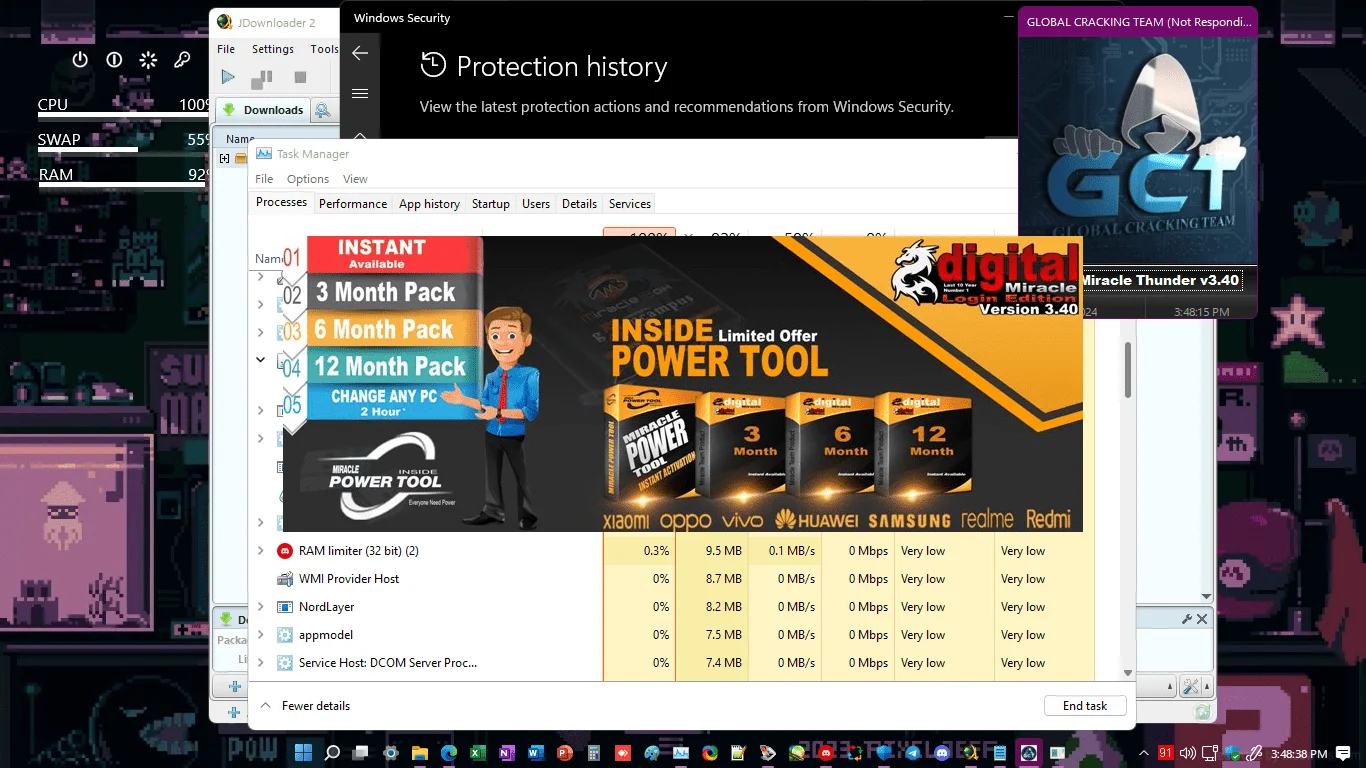Viewport: 1366px width, 768px height.
Task: Expand the RAM limiter process group
Action: tap(261, 551)
